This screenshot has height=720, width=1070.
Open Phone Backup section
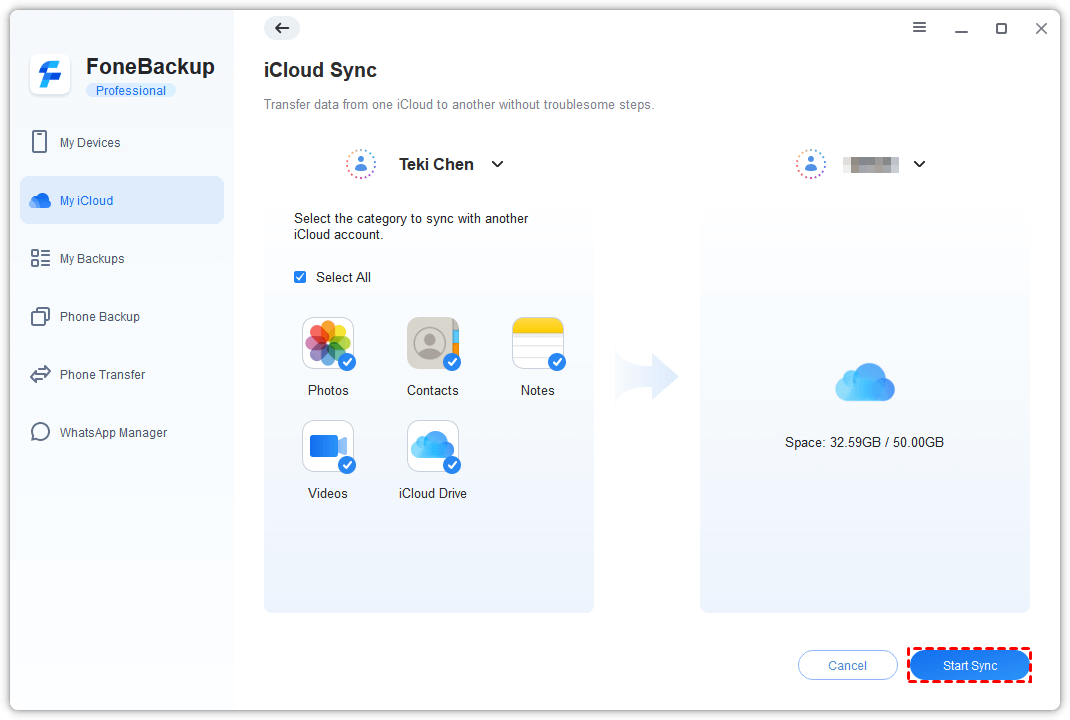click(x=122, y=316)
